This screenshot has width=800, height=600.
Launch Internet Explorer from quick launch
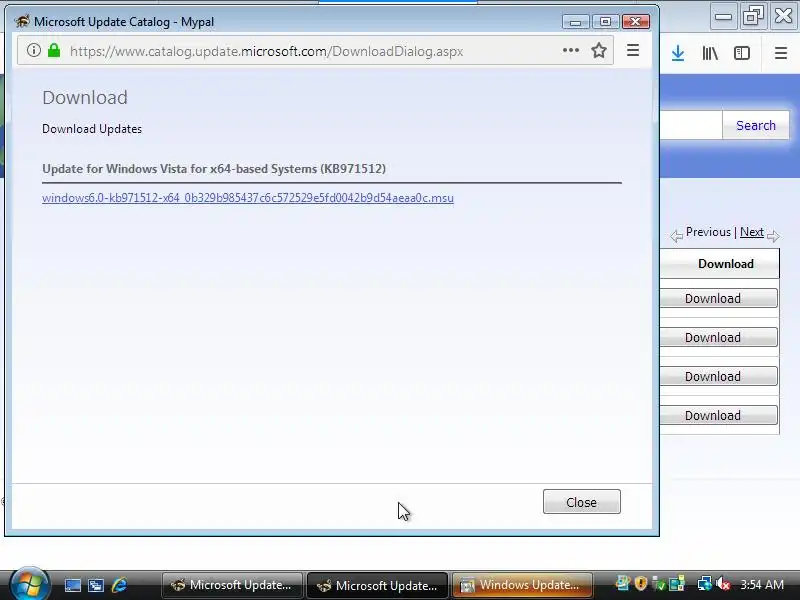tap(119, 585)
